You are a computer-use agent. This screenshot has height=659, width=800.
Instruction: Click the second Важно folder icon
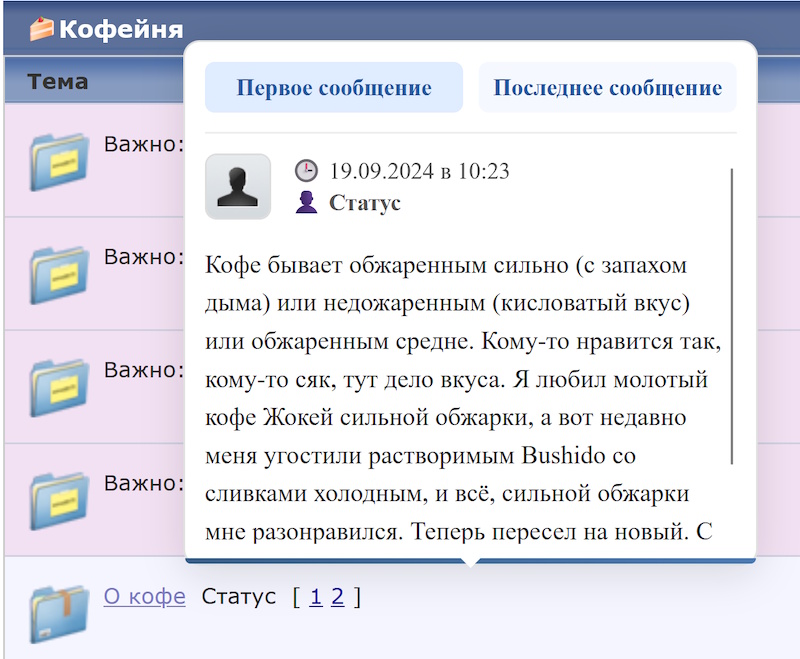coord(59,275)
